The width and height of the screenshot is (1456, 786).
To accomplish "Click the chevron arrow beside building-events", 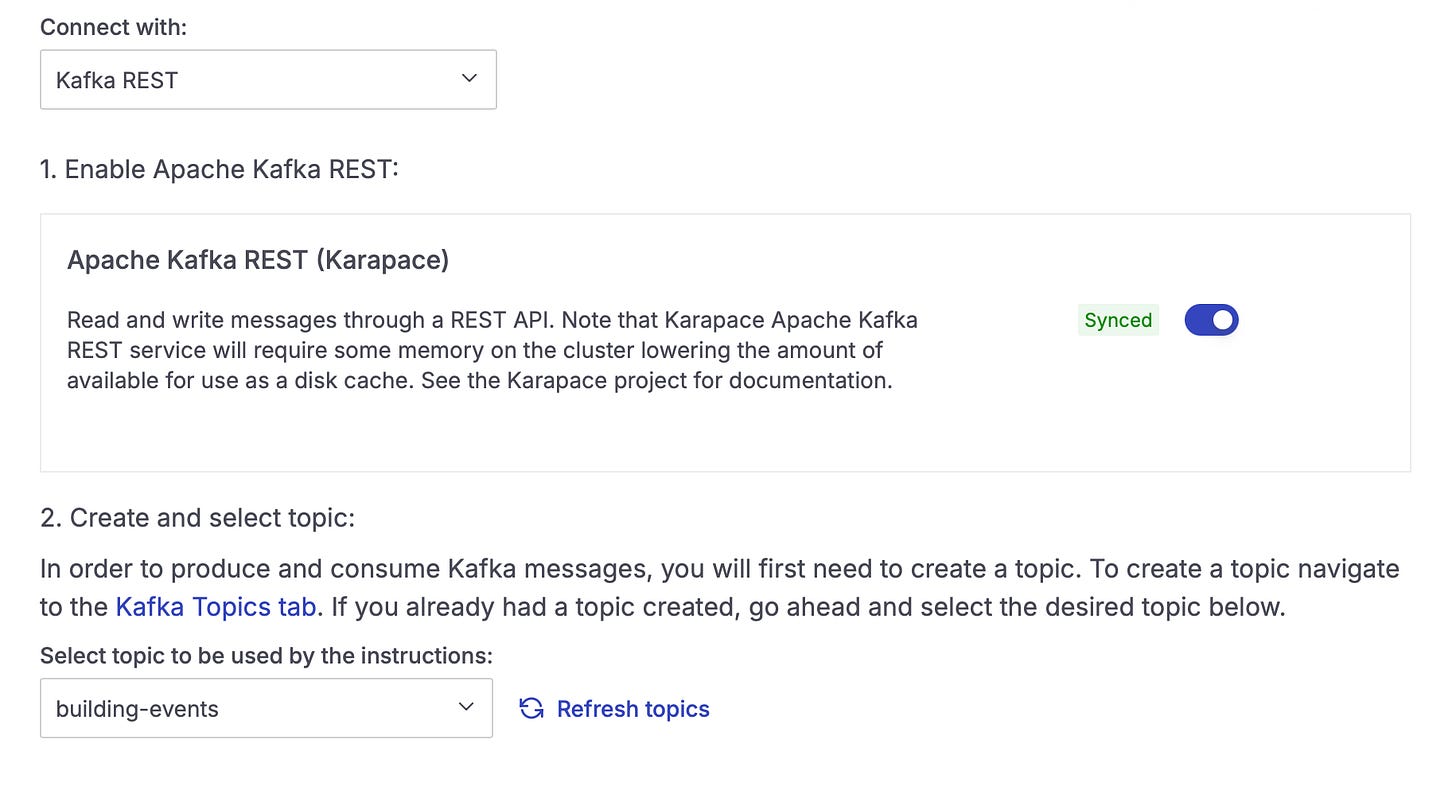I will tap(465, 708).
